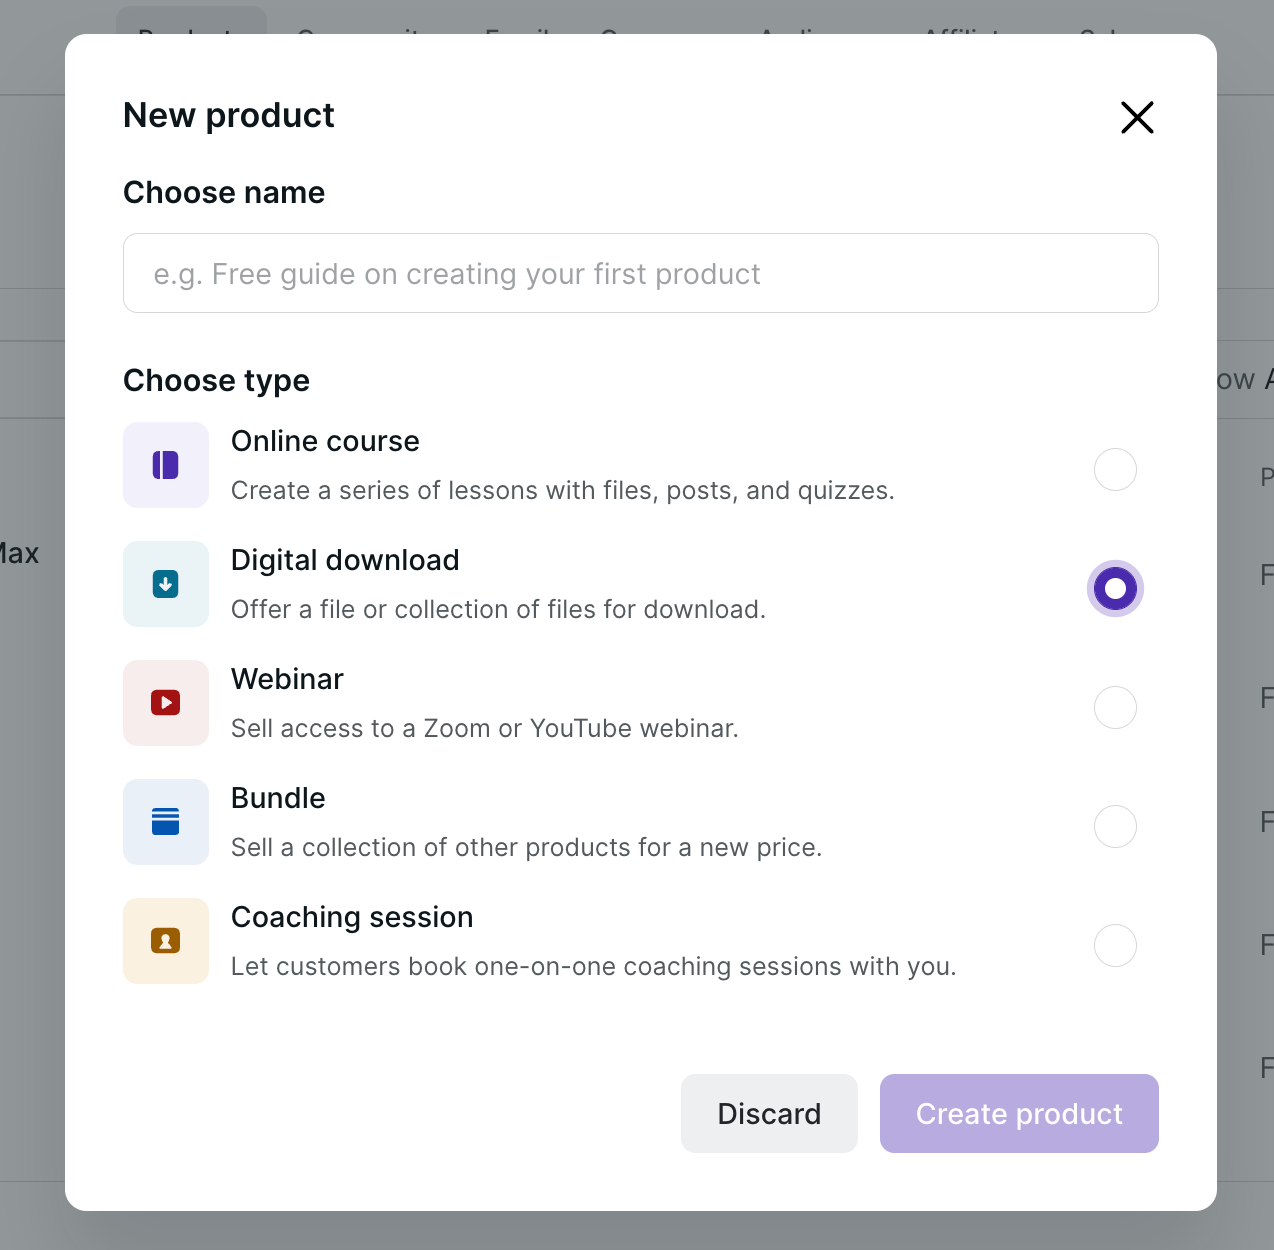This screenshot has height=1250, width=1274.
Task: Click the Webinar option title
Action: [287, 679]
